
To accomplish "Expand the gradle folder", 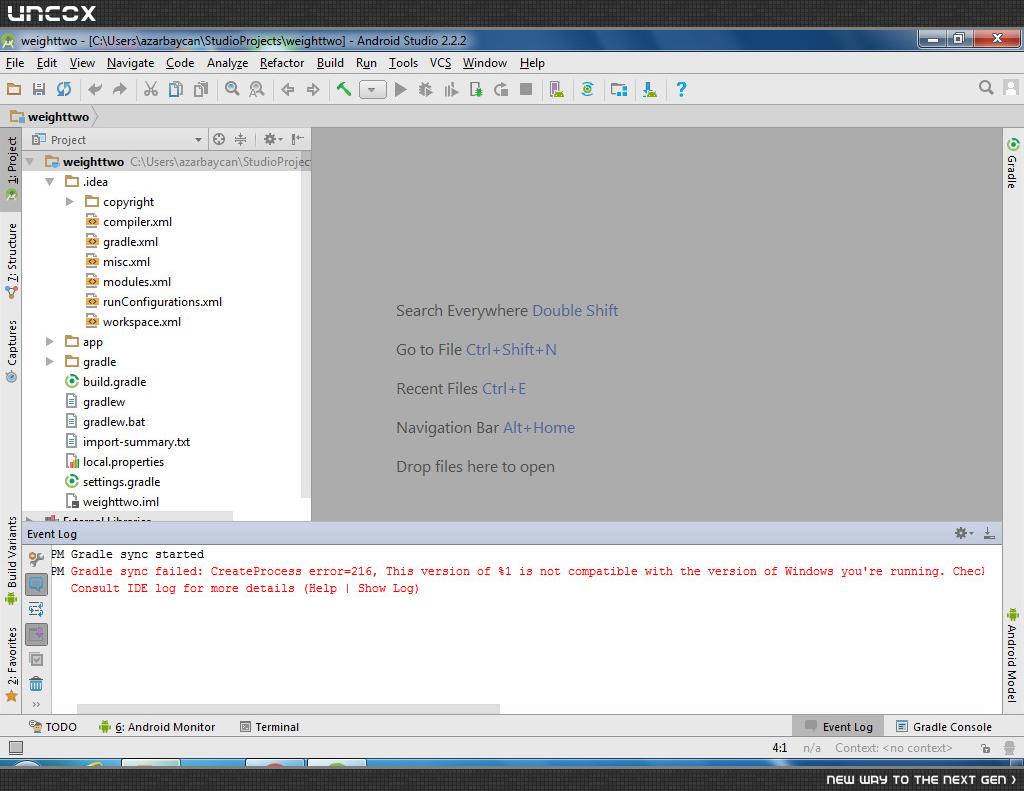I will click(50, 362).
